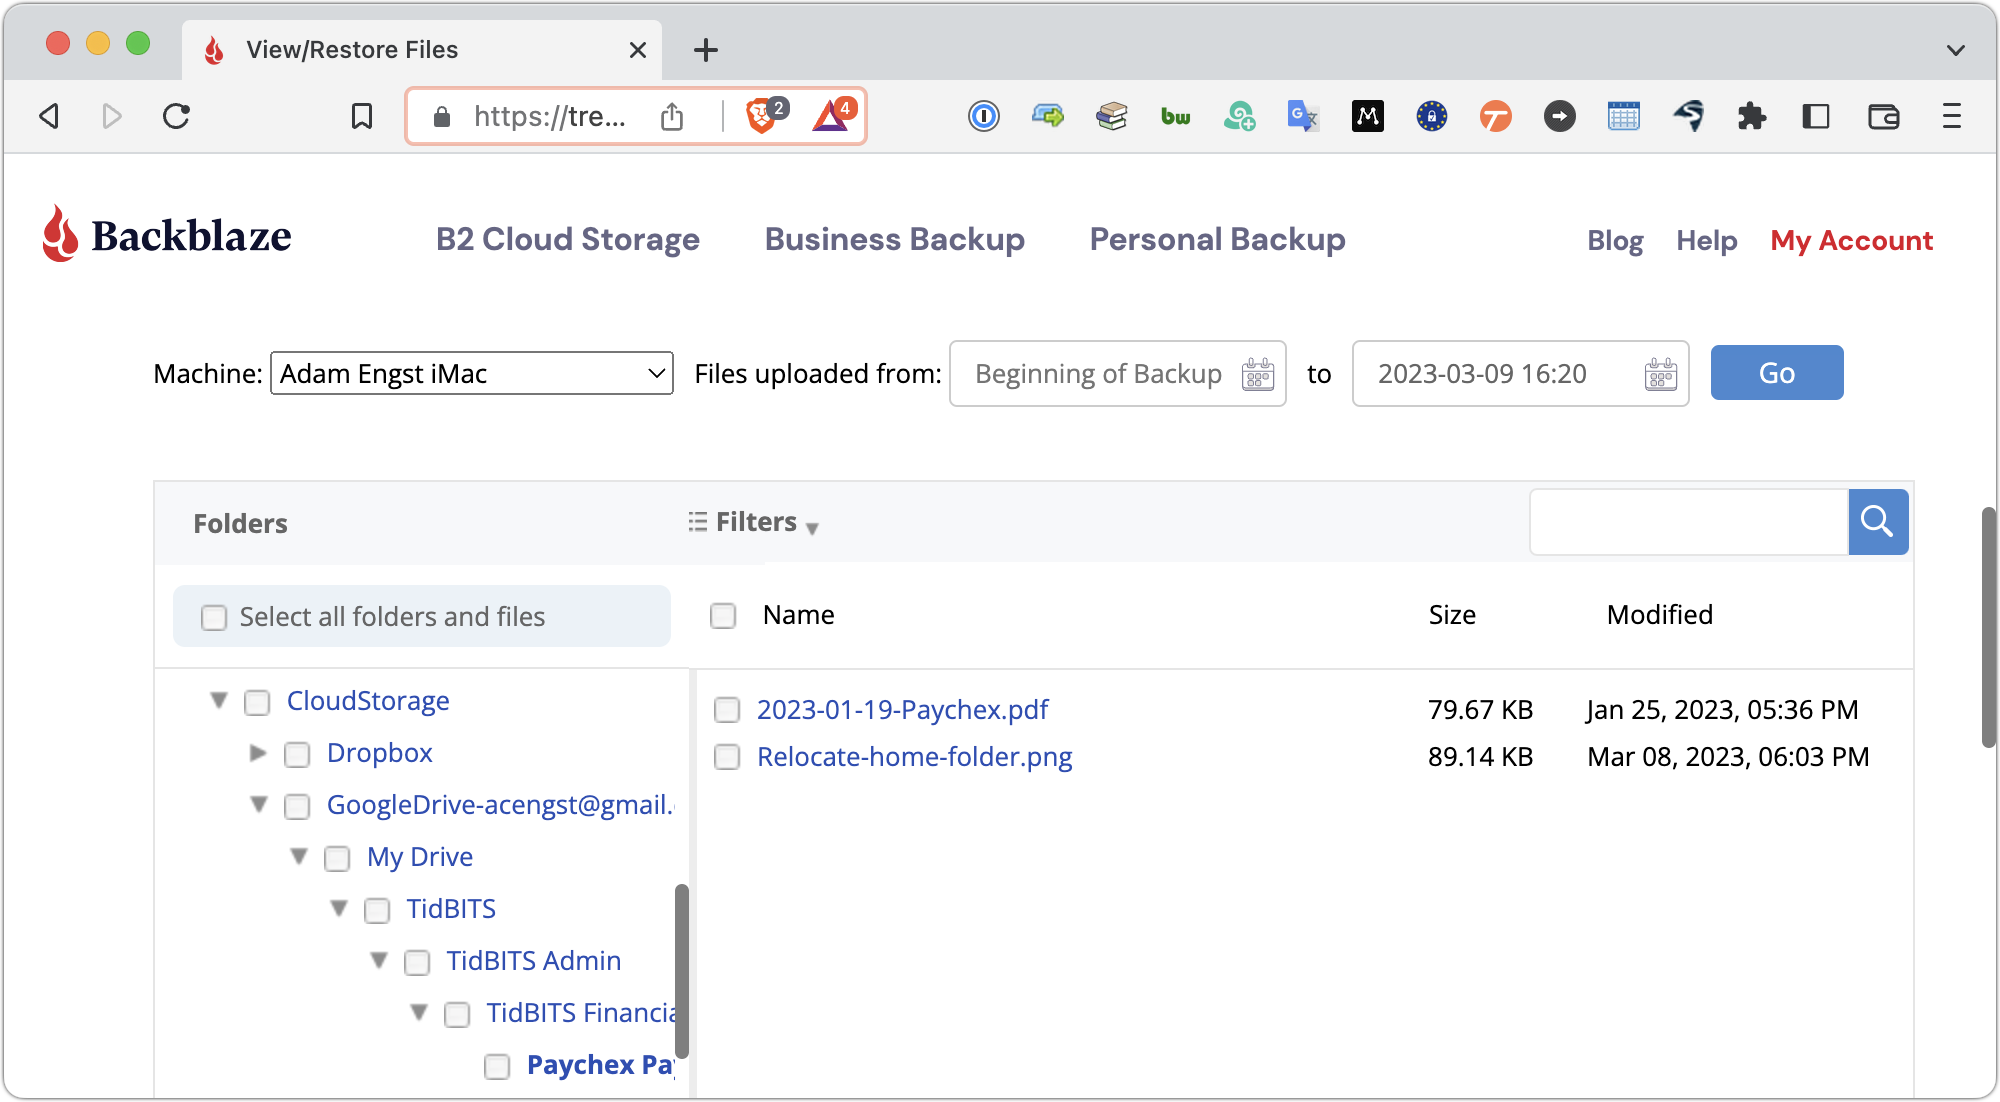The height and width of the screenshot is (1102, 2000).
Task: Open the 1Password extension icon
Action: pos(983,116)
